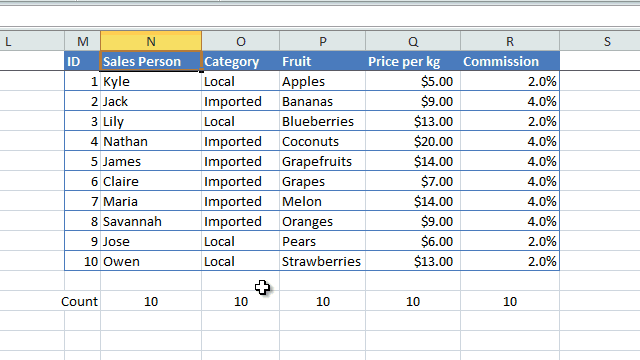Select the Category header cell
This screenshot has height=360, width=640.
point(240,61)
